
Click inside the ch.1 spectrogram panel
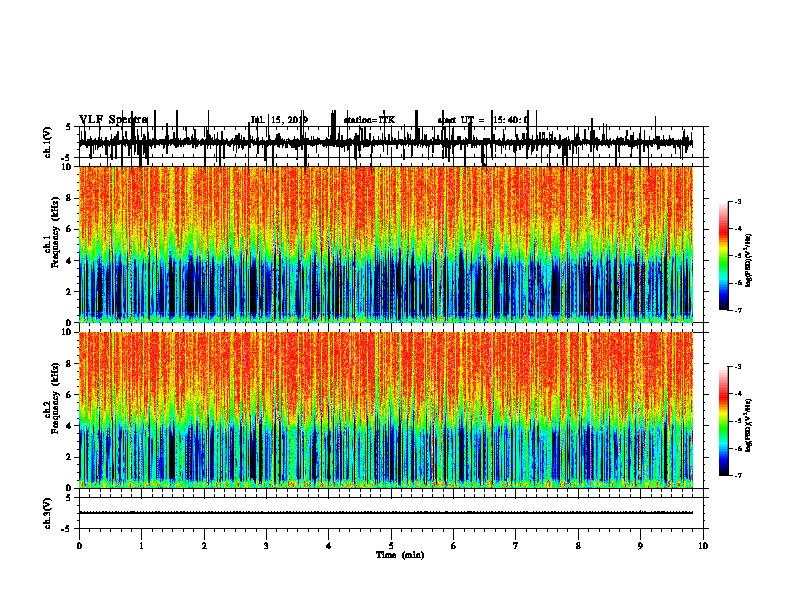[x=386, y=244]
